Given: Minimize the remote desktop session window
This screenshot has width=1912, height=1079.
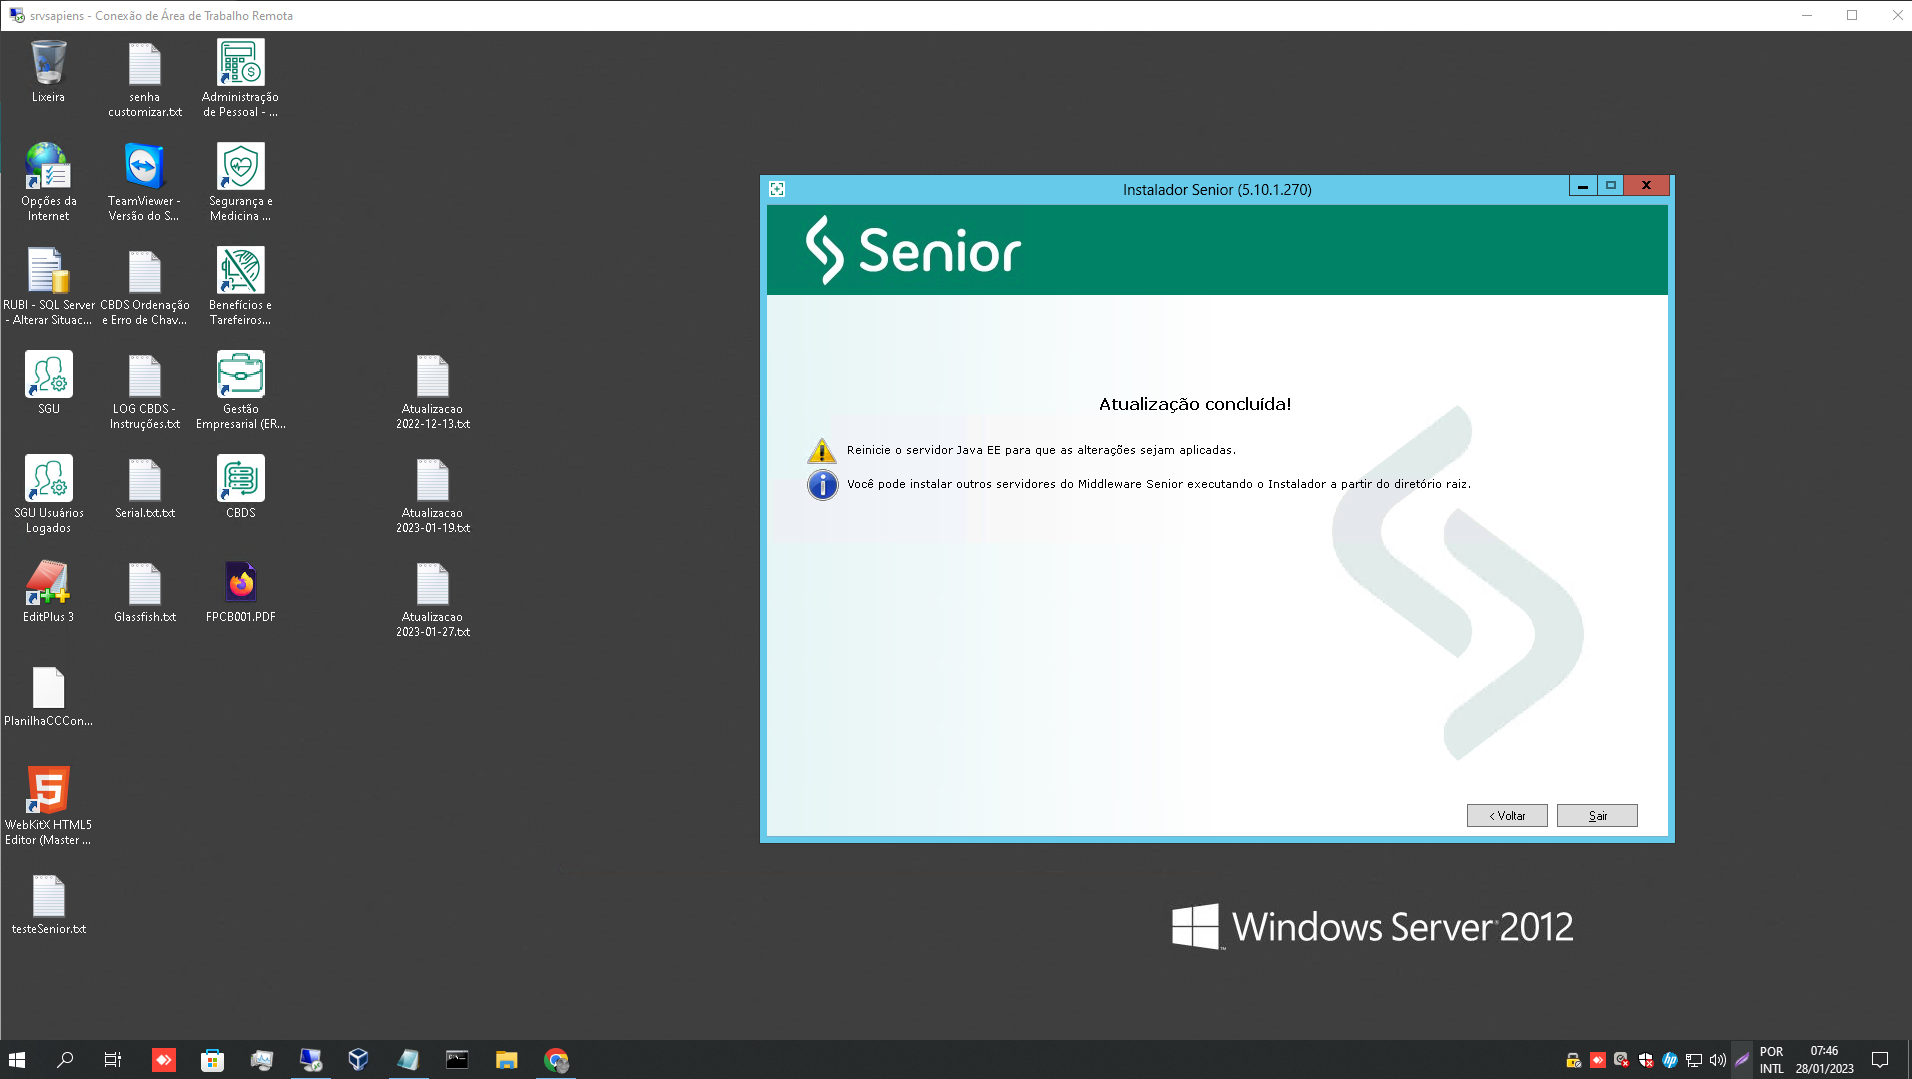Looking at the screenshot, I should pos(1807,15).
